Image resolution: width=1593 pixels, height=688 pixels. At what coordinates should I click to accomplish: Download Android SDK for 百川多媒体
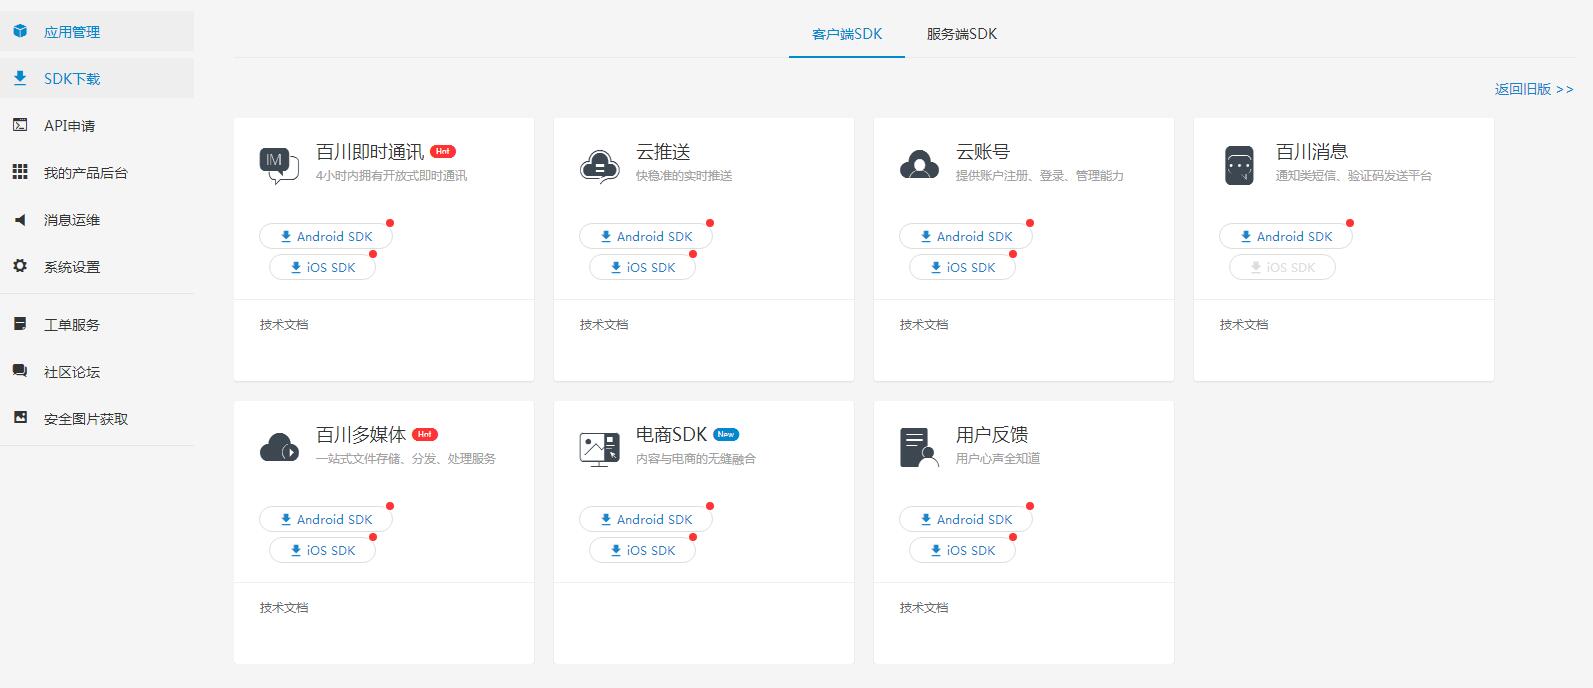(x=326, y=519)
